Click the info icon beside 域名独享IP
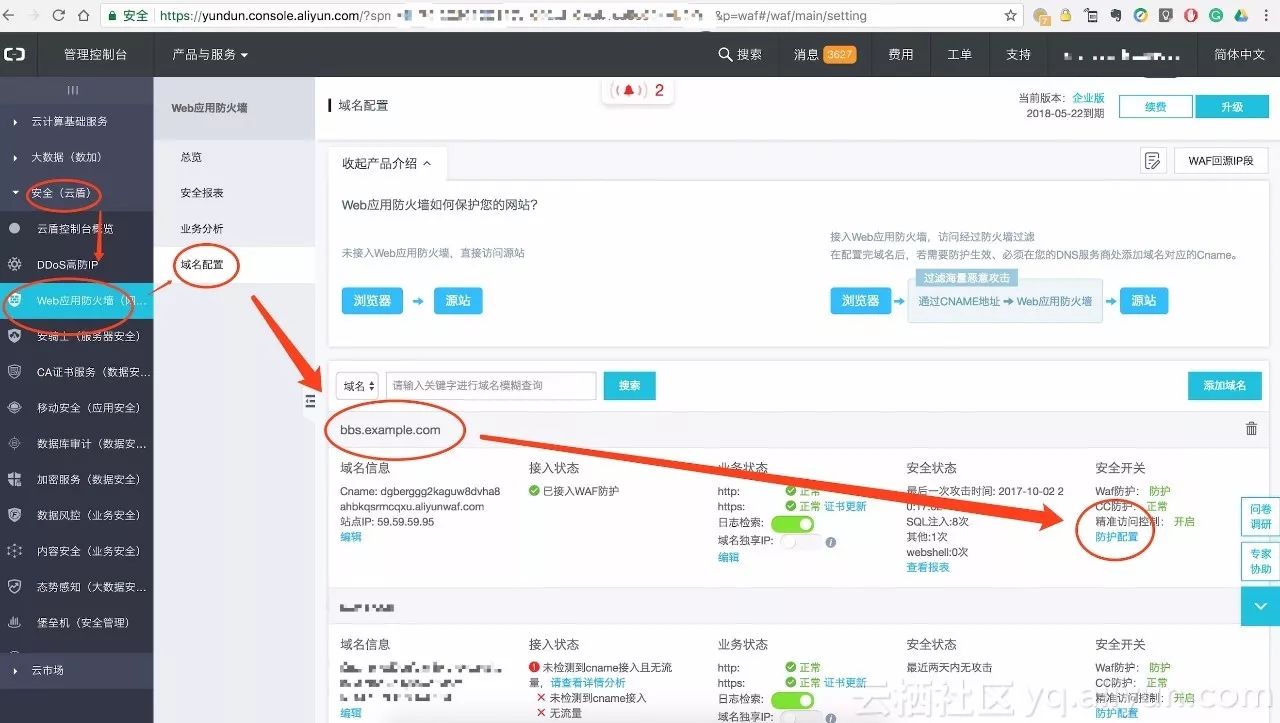1280x723 pixels. click(830, 542)
